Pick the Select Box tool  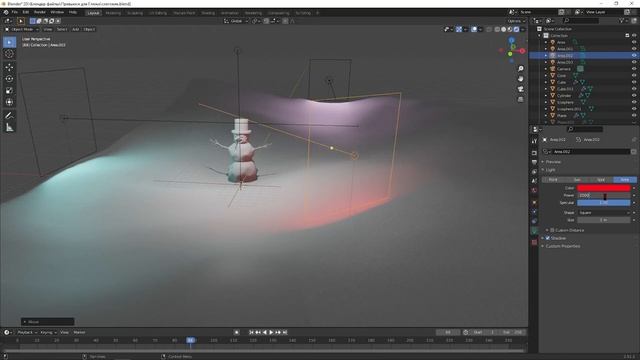(9, 42)
